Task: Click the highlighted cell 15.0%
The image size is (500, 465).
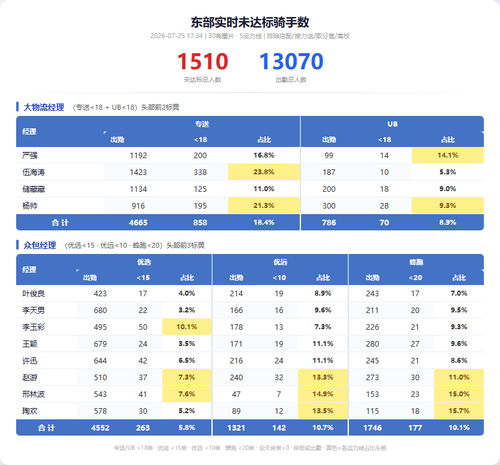Action: (x=459, y=394)
